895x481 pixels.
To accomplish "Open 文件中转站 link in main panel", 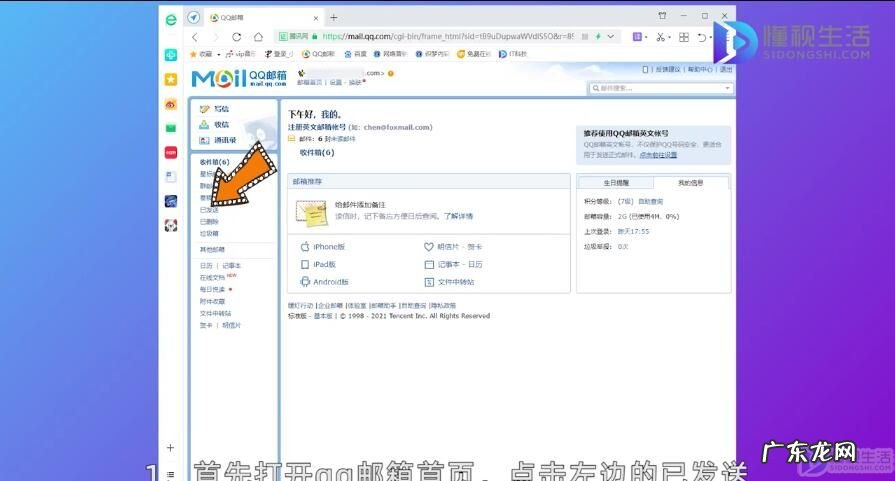I will click(456, 282).
